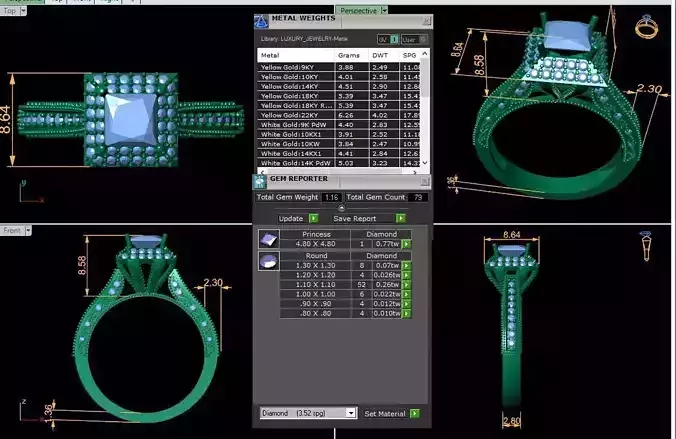Click the vertical scrollbar thumb of metal list
The height and width of the screenshot is (439, 676).
(425, 78)
